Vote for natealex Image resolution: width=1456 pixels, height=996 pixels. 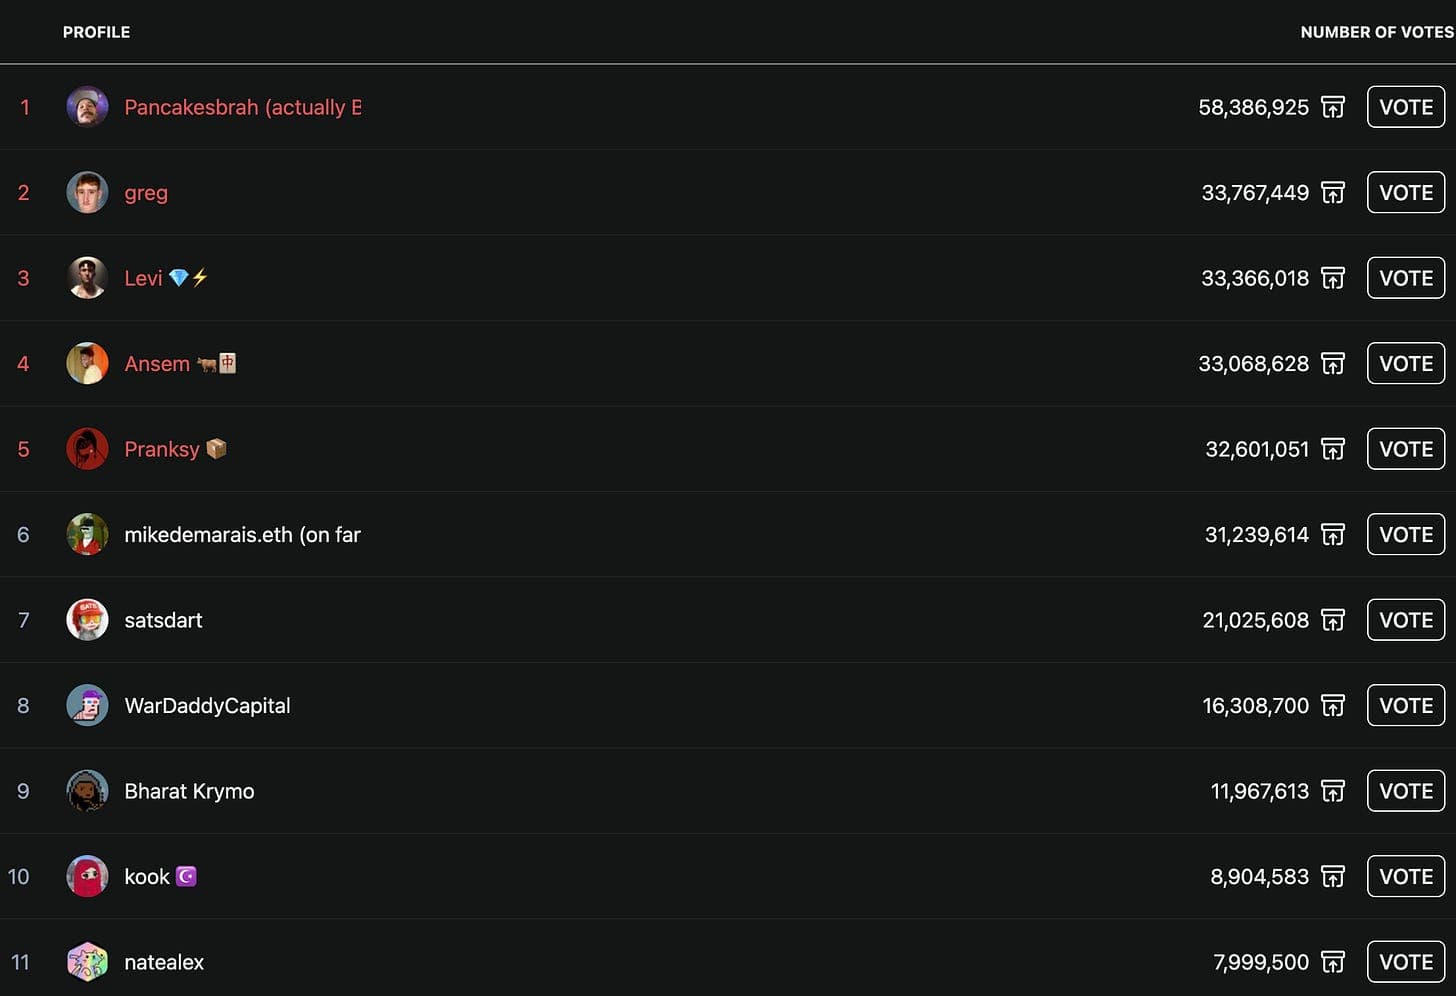tap(1406, 962)
